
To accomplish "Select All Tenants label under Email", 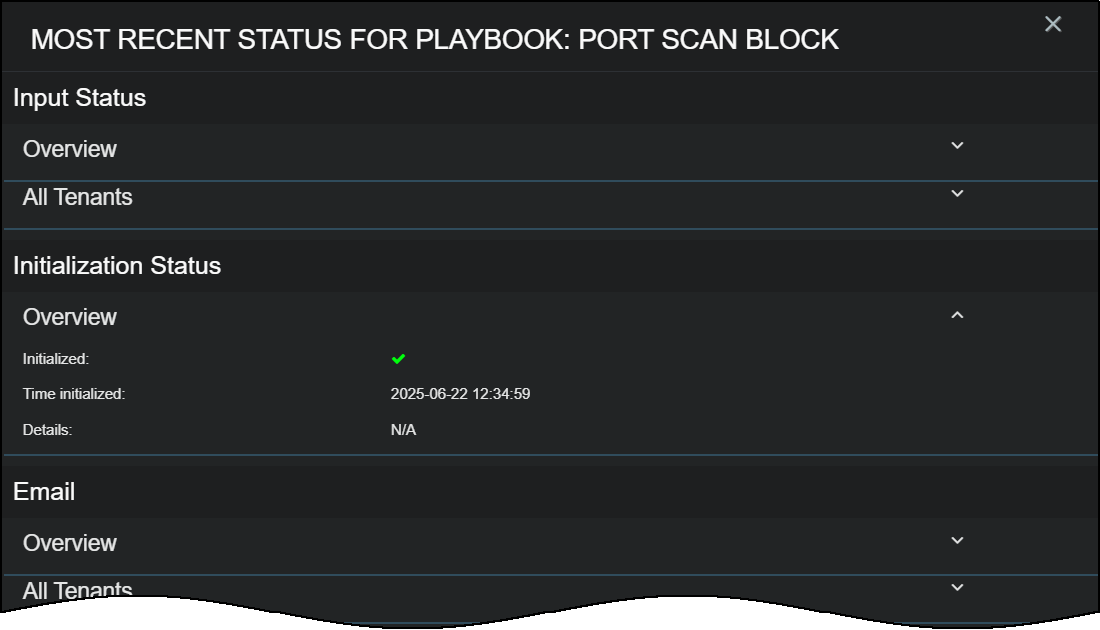I will click(x=78, y=589).
